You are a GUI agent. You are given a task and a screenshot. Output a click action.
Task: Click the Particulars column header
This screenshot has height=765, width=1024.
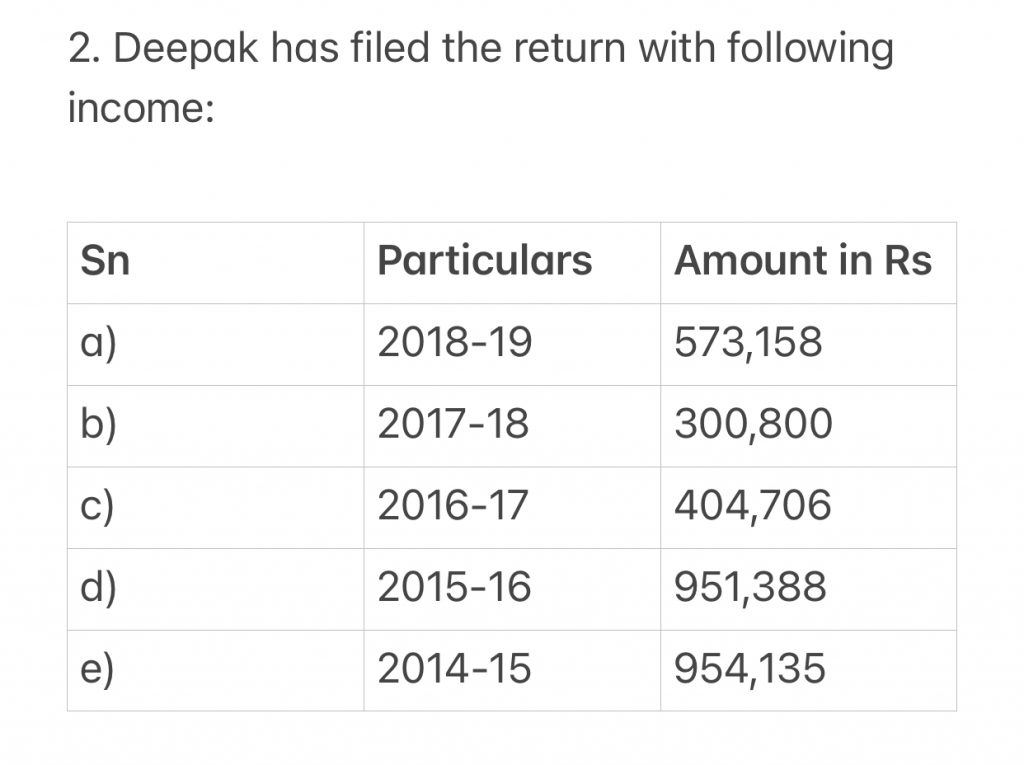[x=485, y=261]
